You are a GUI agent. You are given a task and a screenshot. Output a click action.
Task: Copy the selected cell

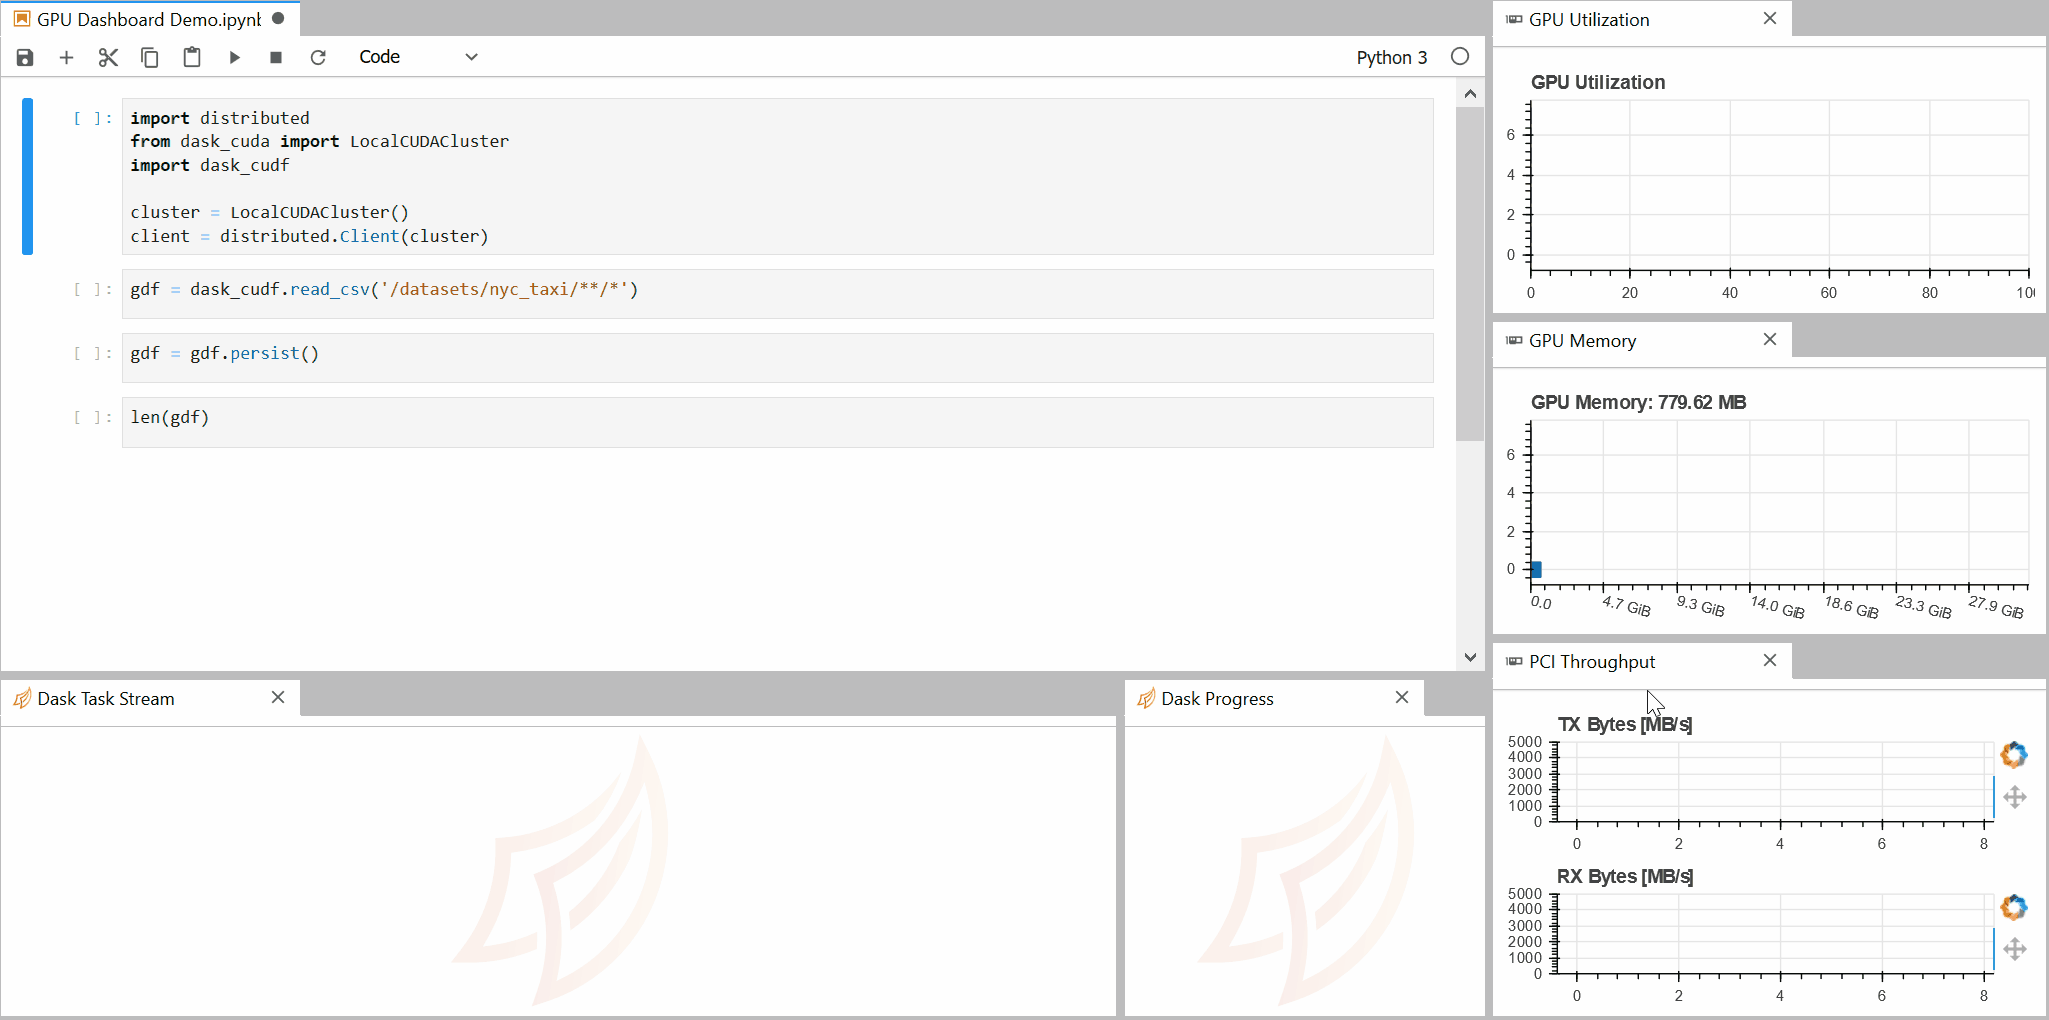tap(150, 58)
